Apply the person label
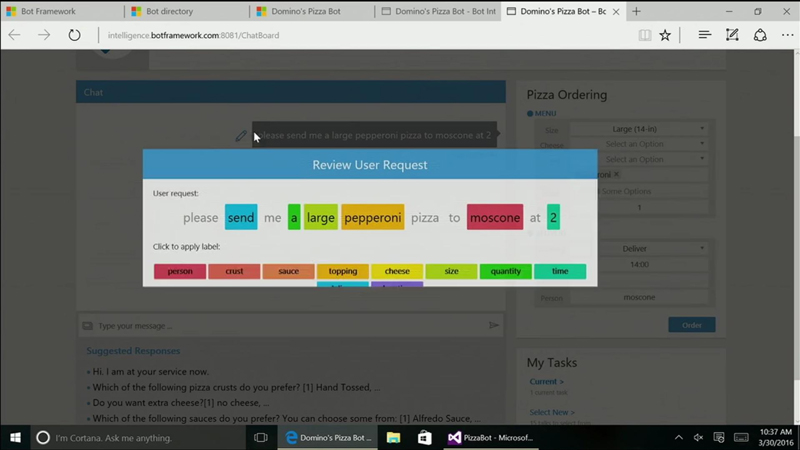800x450 pixels. click(x=180, y=271)
